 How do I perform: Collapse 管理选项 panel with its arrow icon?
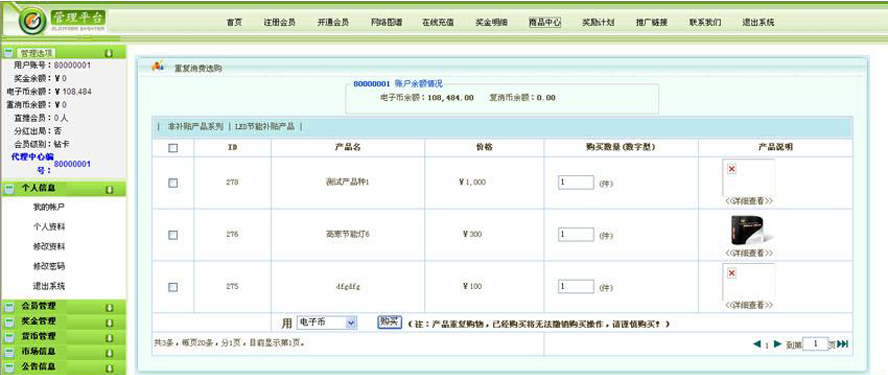(x=109, y=53)
